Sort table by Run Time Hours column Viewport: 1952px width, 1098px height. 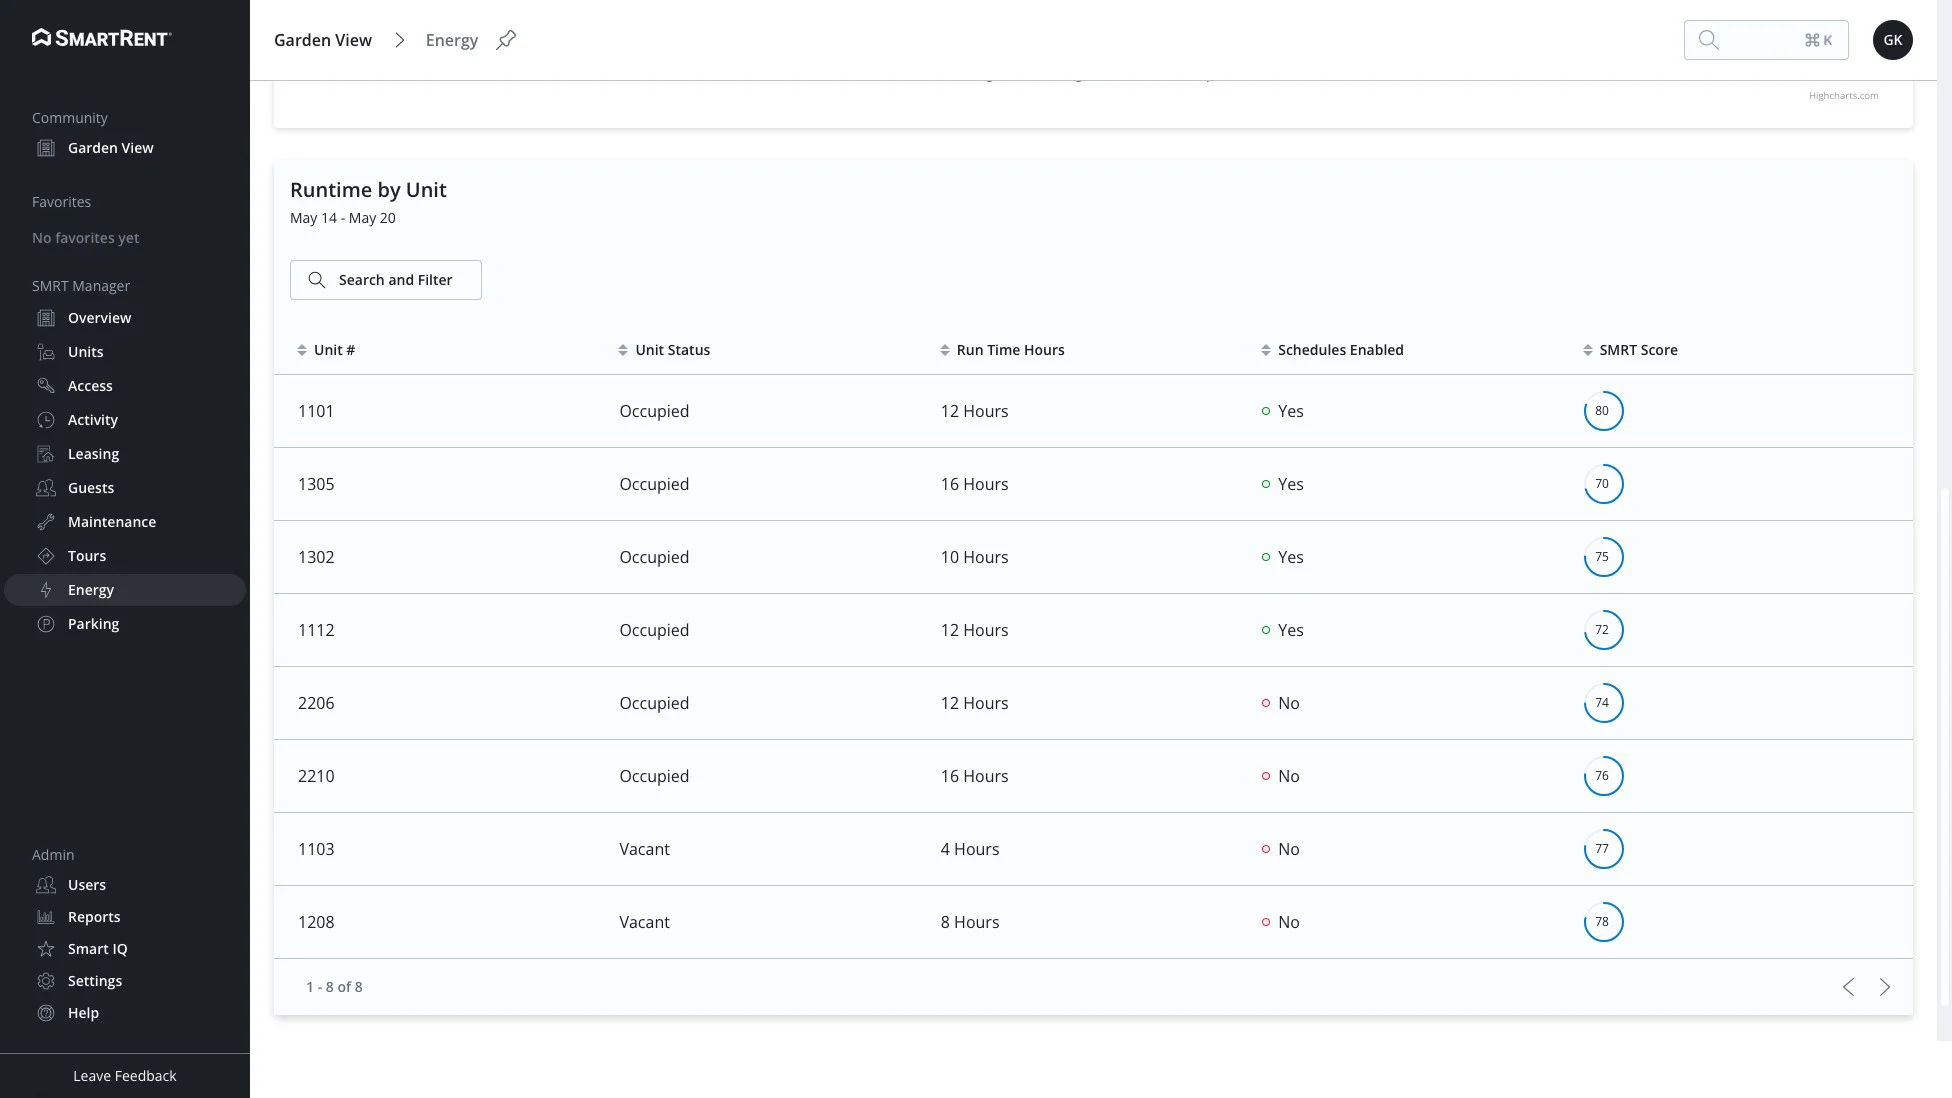click(x=1002, y=350)
